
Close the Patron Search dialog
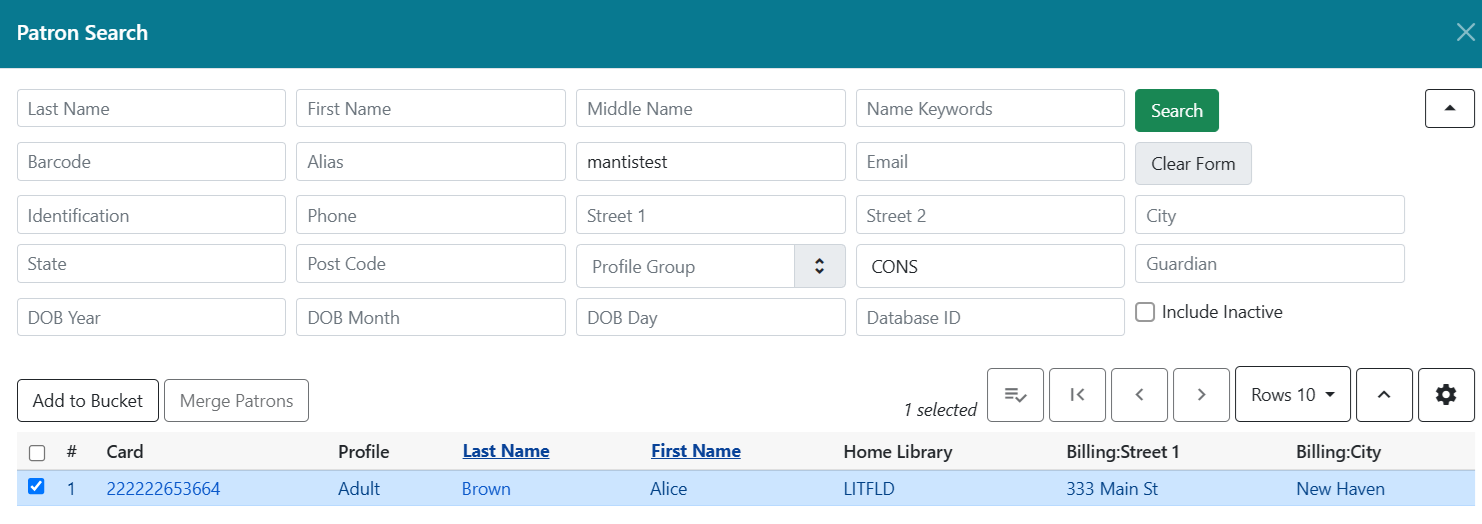pyautogui.click(x=1465, y=33)
